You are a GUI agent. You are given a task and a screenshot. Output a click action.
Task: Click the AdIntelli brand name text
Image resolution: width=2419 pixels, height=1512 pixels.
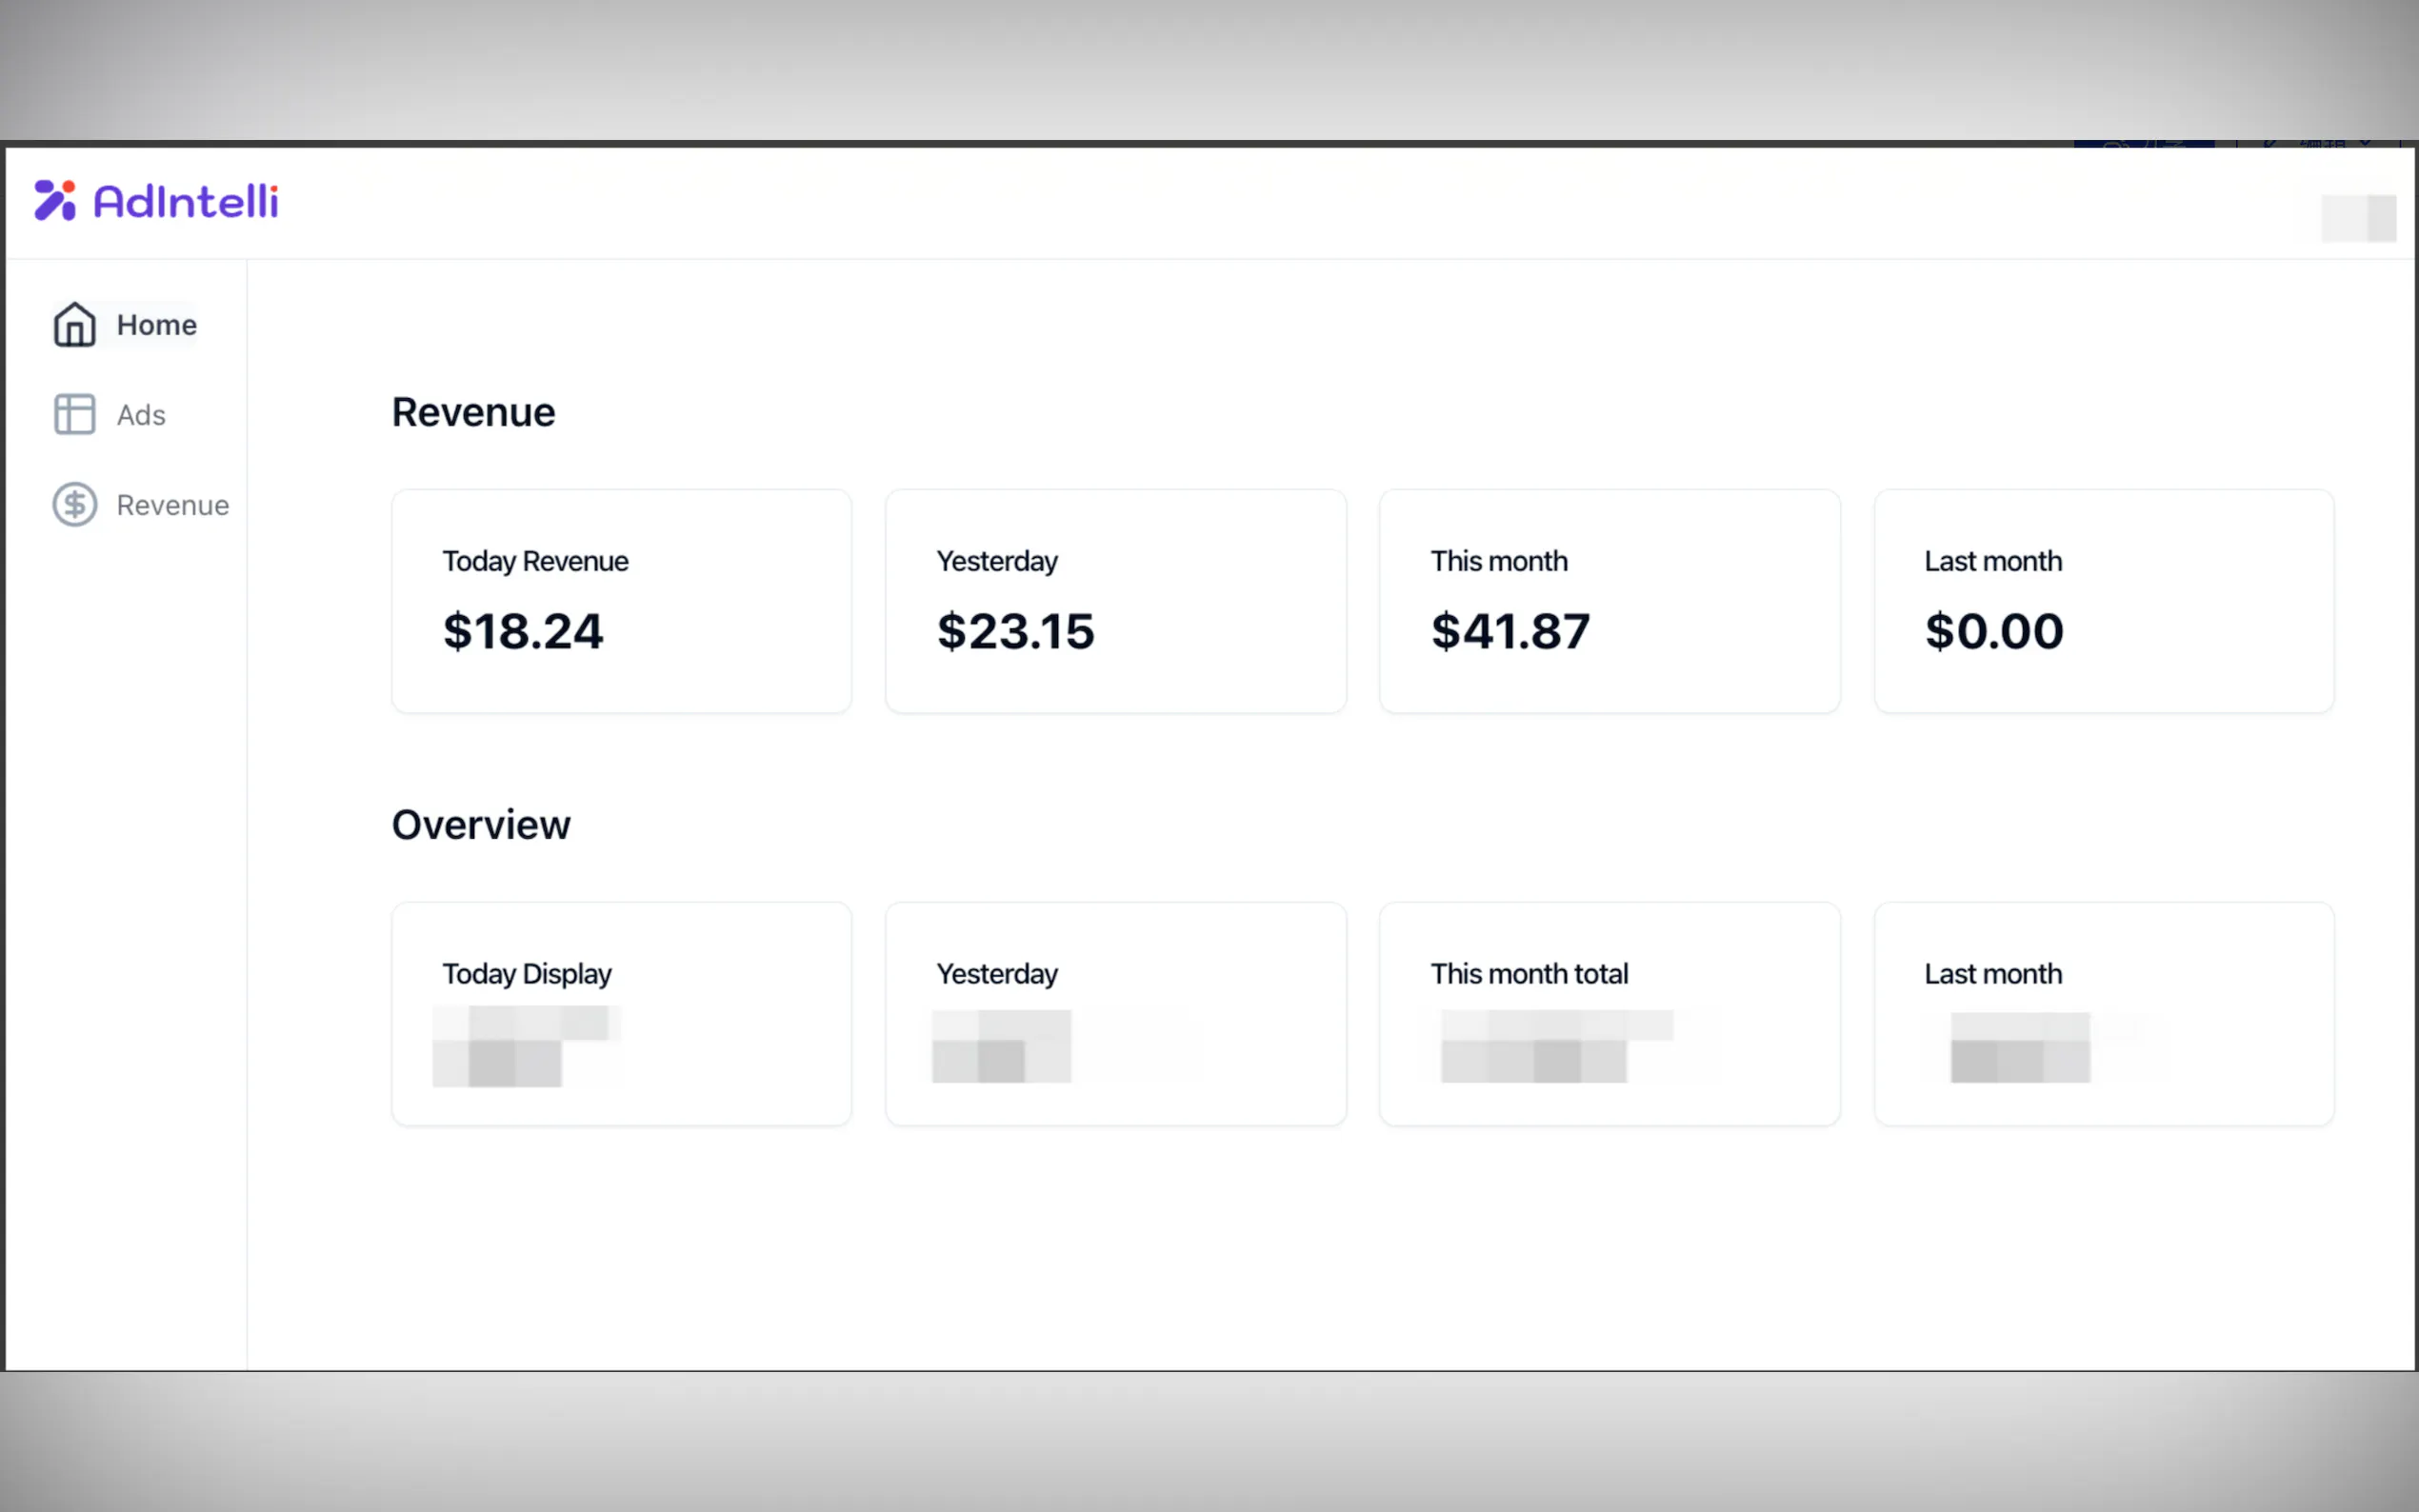[186, 201]
